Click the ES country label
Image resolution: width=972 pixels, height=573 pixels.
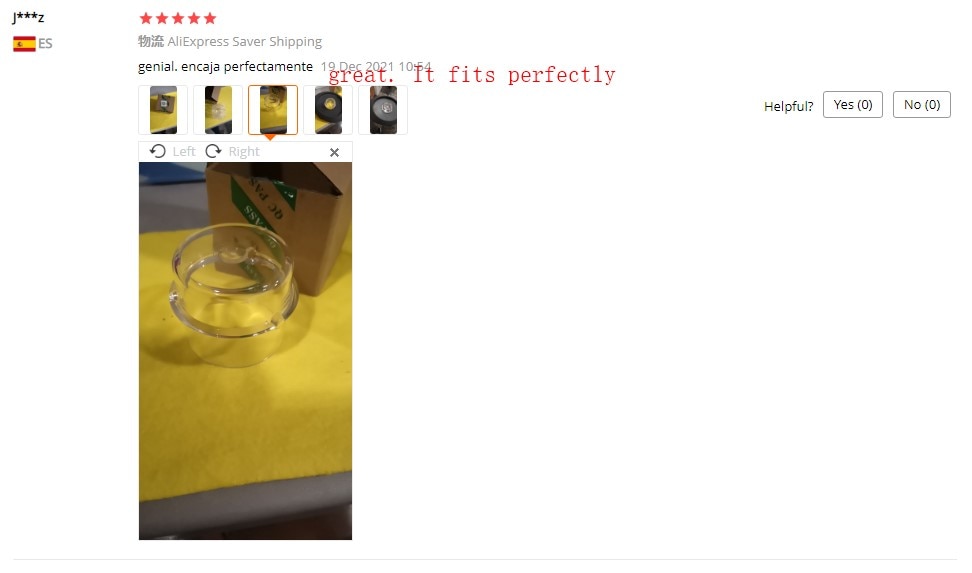45,43
